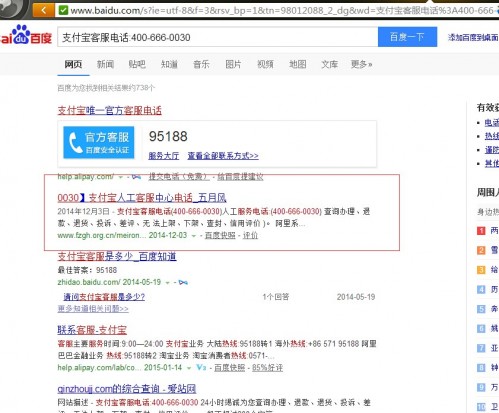Click the 给百度提建议 link

pos(240,177)
